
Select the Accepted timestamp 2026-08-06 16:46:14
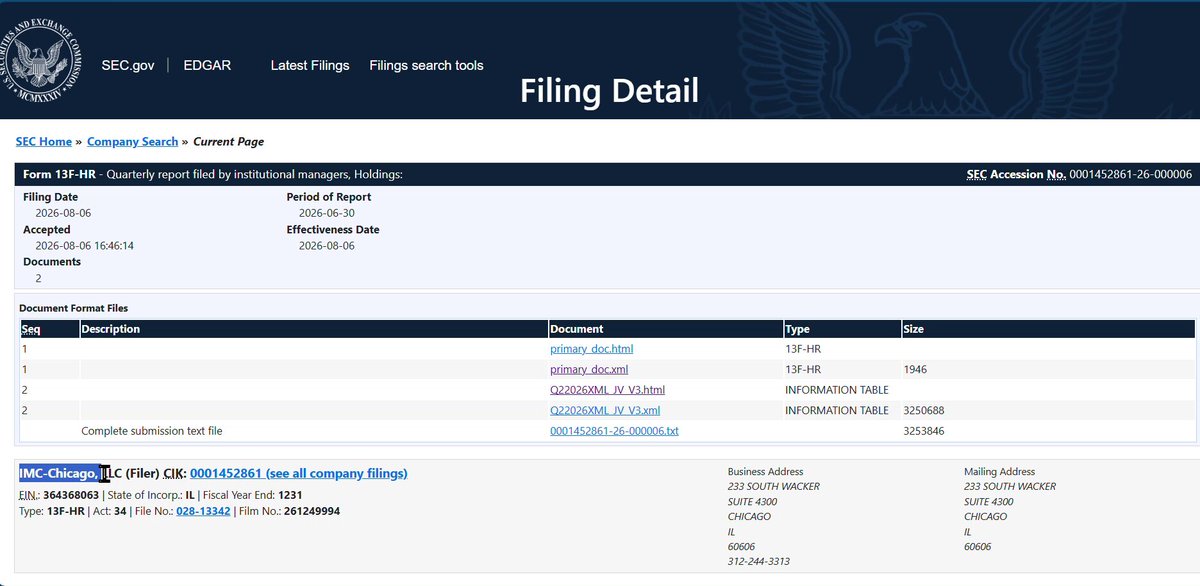(x=84, y=245)
